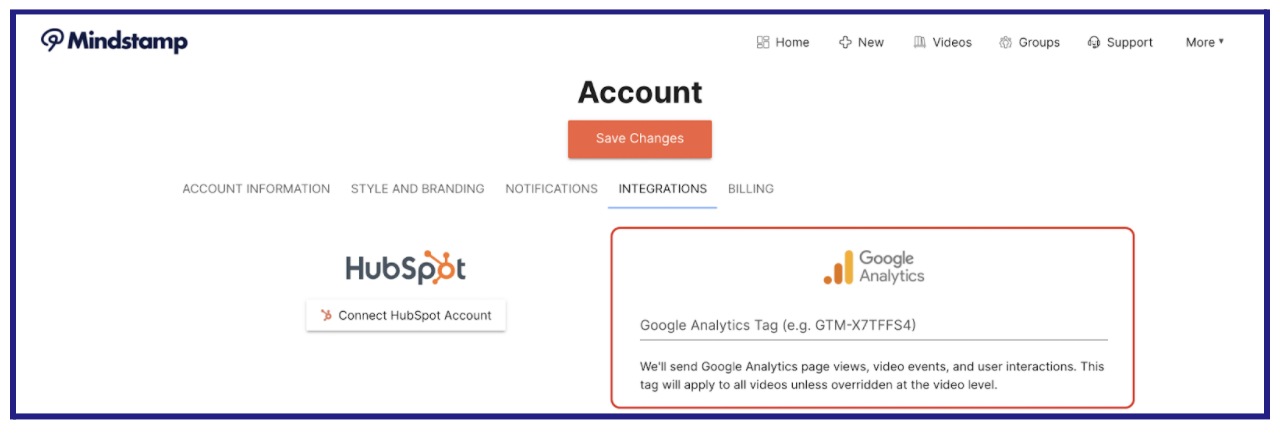Open the Notifications tab
Screen dimensions: 1280x432
click(551, 188)
